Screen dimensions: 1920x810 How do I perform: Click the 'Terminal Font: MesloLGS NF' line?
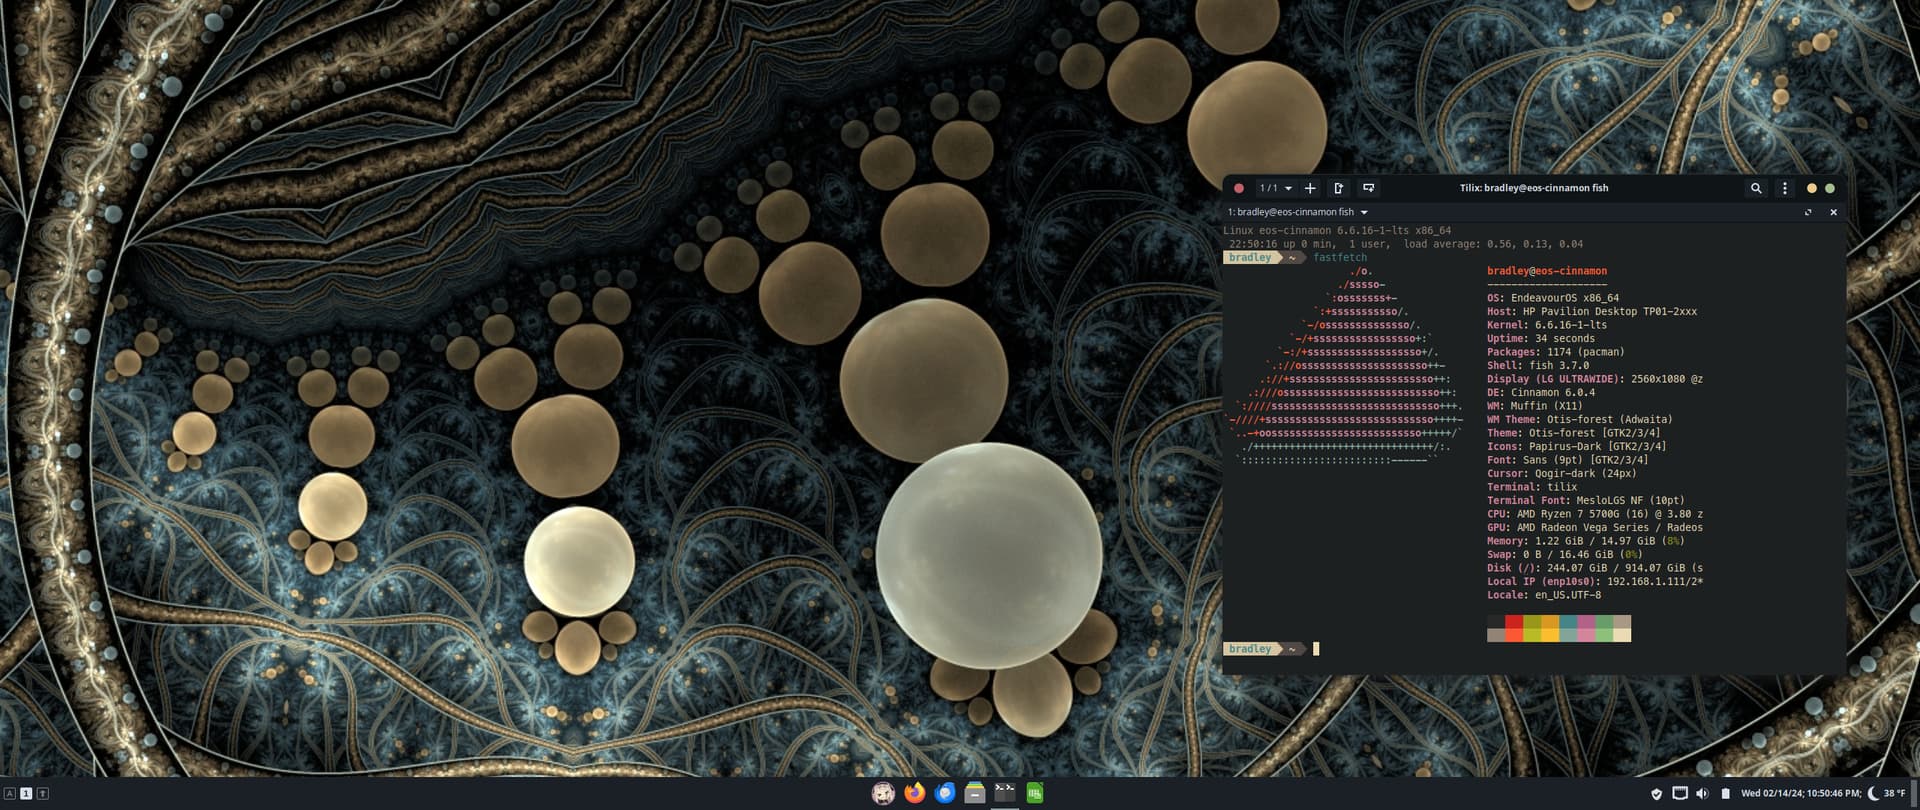[x=1586, y=501]
